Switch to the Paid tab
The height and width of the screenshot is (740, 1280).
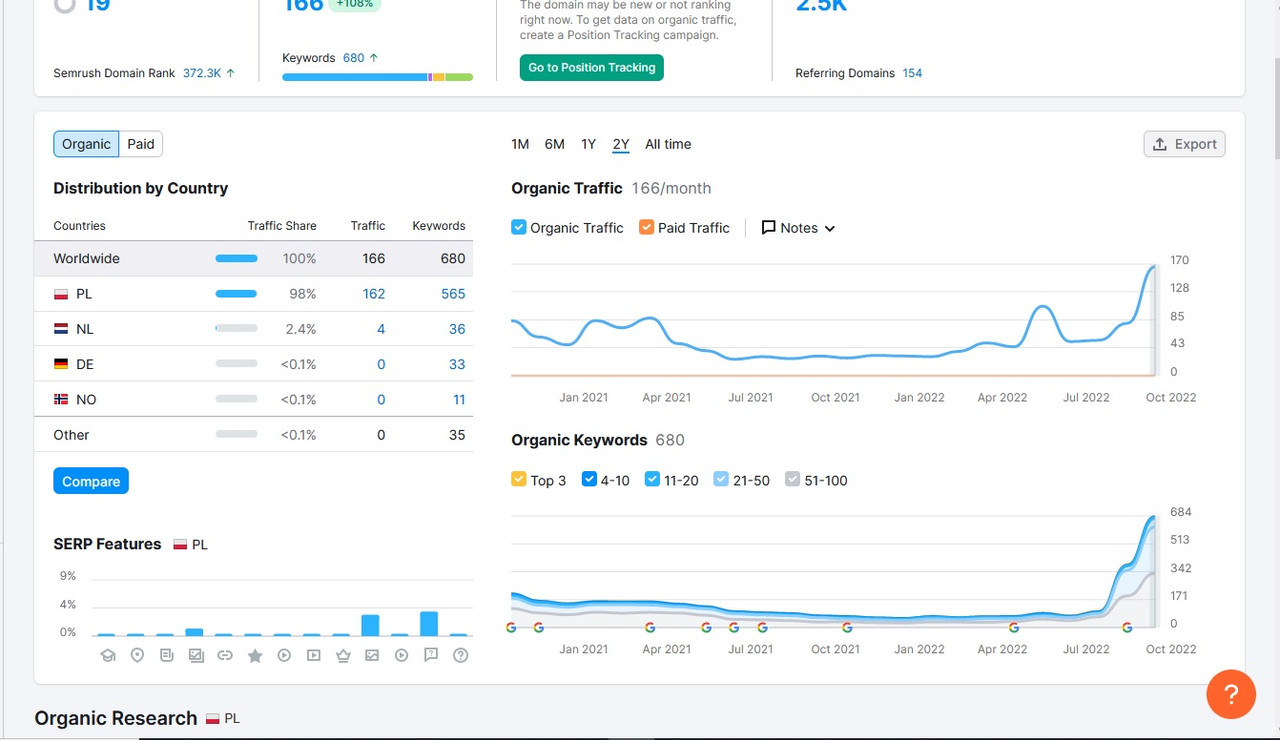click(x=141, y=144)
